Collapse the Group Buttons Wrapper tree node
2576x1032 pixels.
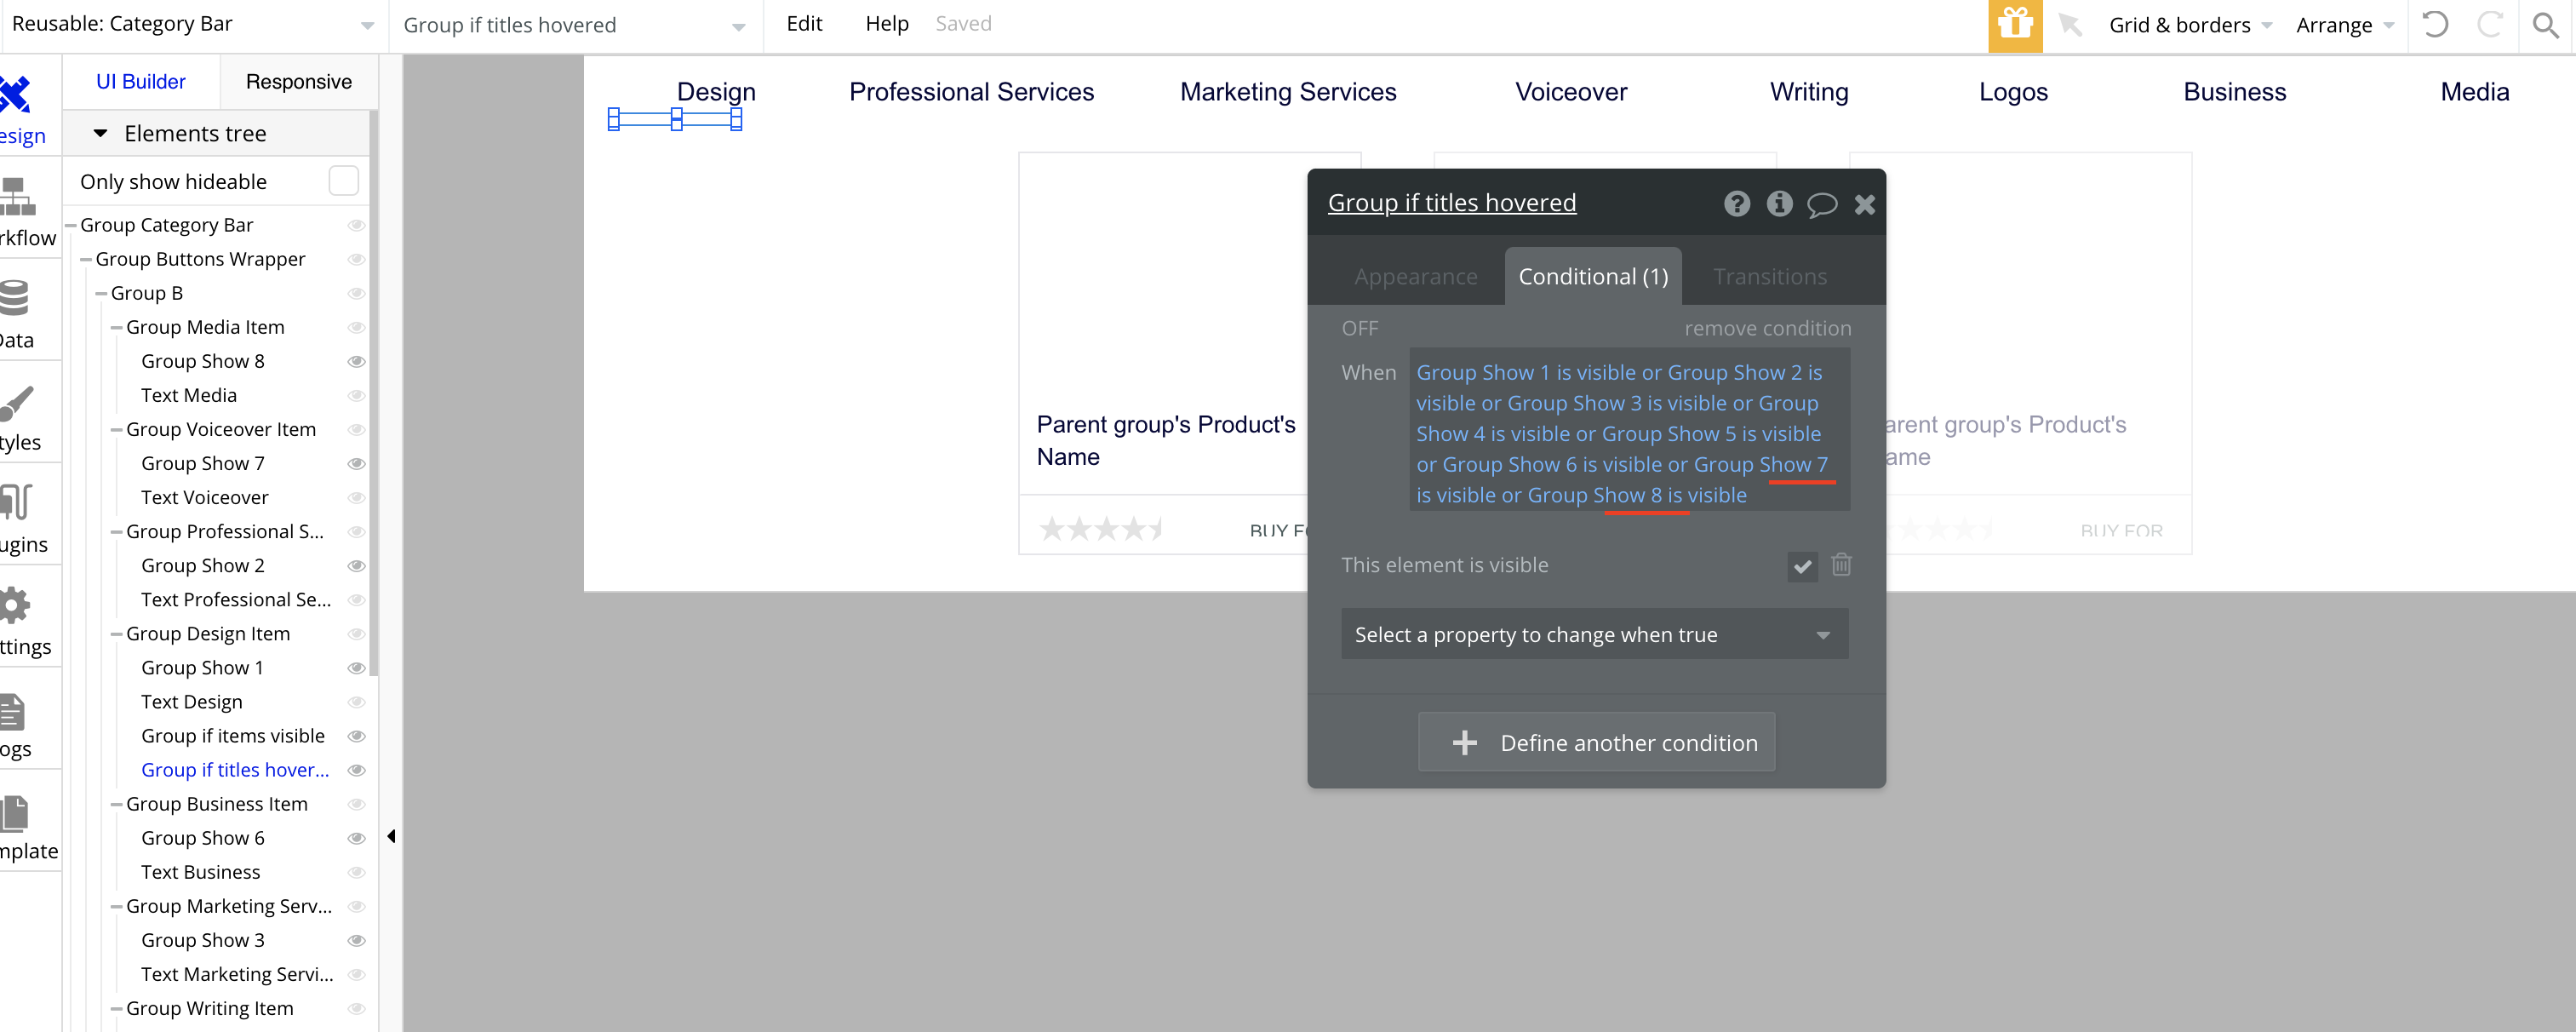tap(86, 259)
